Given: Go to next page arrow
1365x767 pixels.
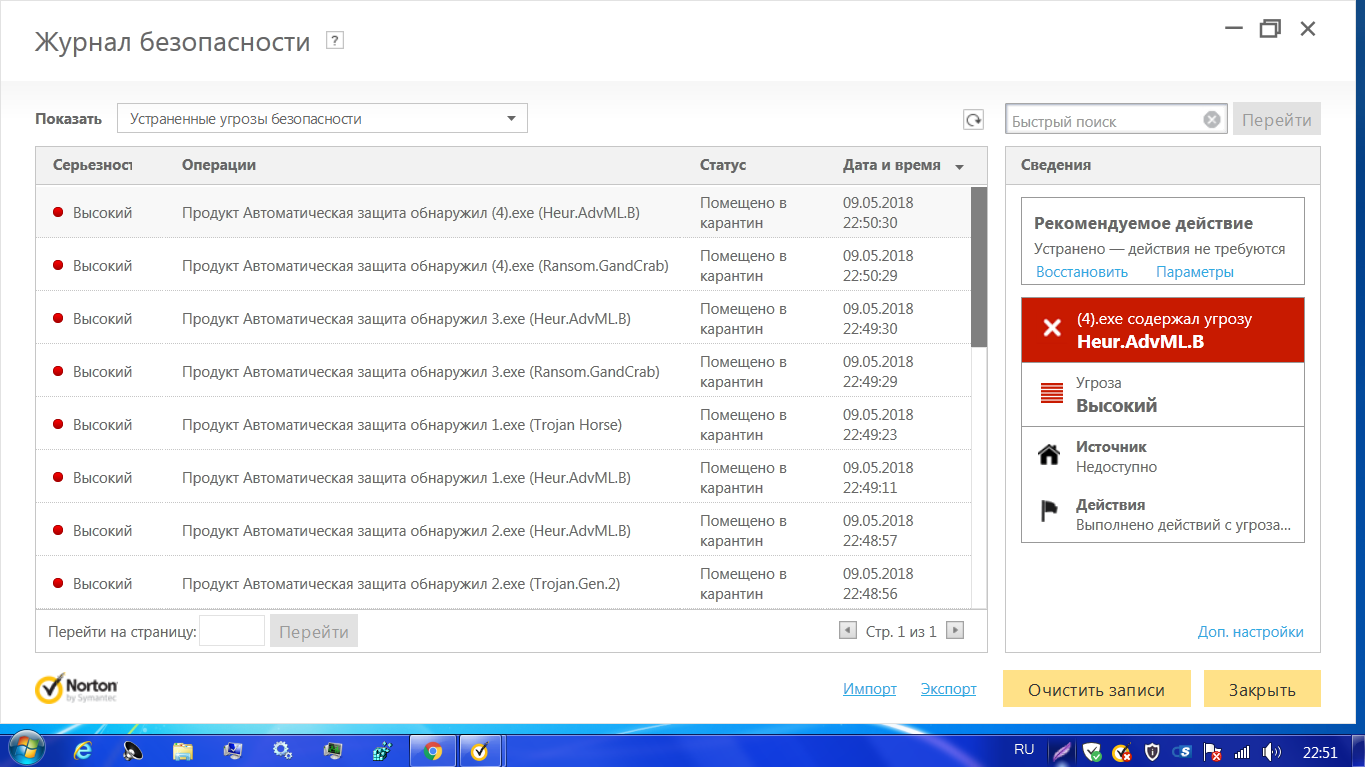Looking at the screenshot, I should (x=955, y=631).
